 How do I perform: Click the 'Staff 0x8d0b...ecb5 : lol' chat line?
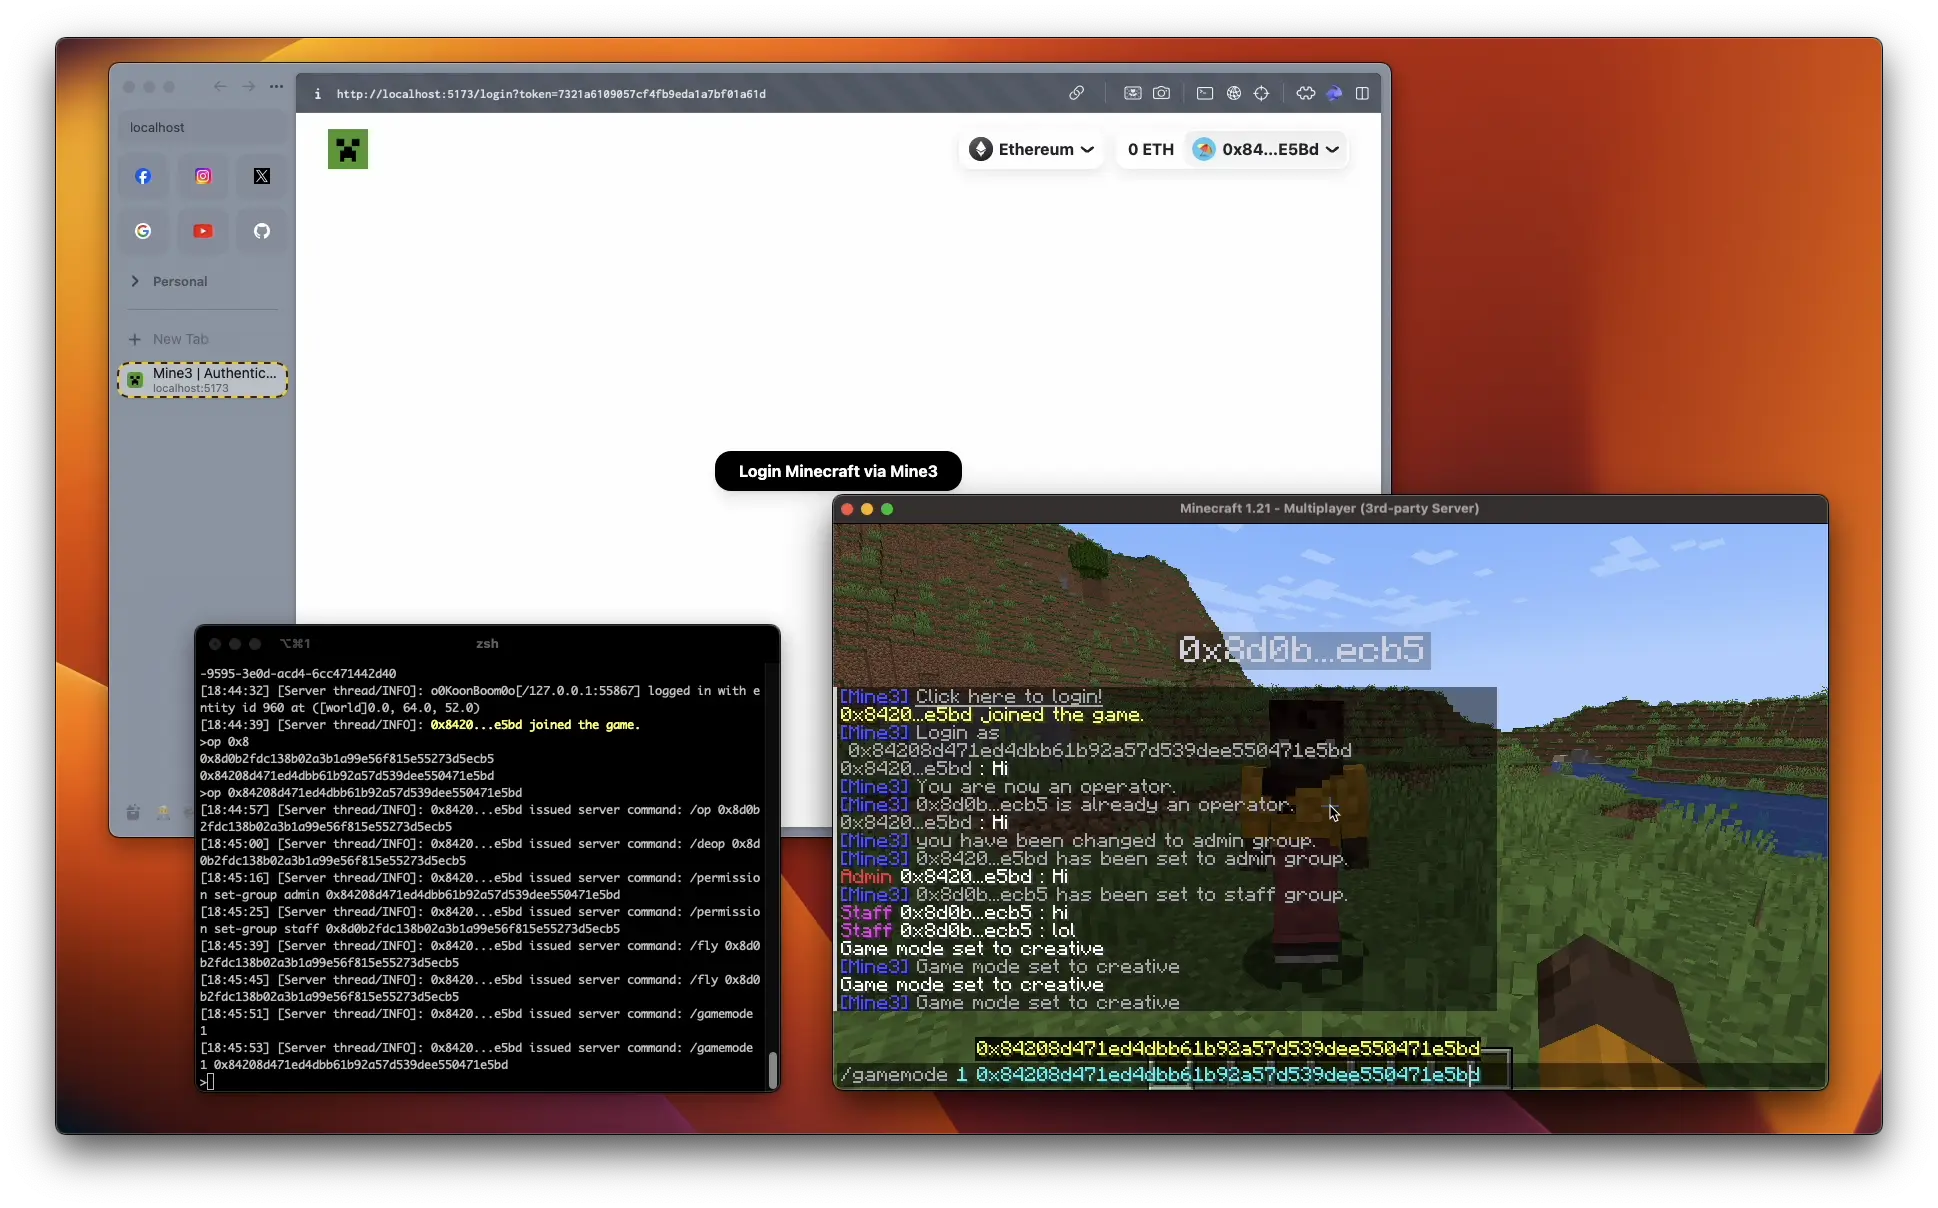957,930
